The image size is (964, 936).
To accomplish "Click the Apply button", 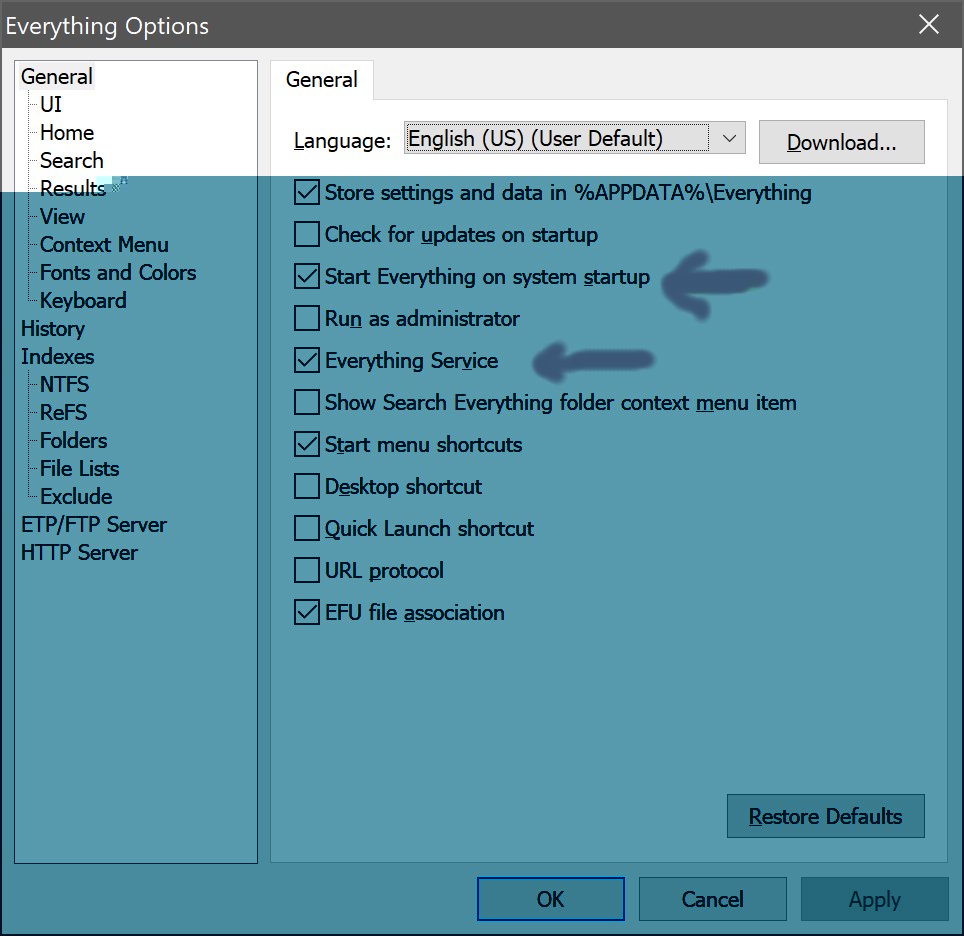I will coord(874,899).
